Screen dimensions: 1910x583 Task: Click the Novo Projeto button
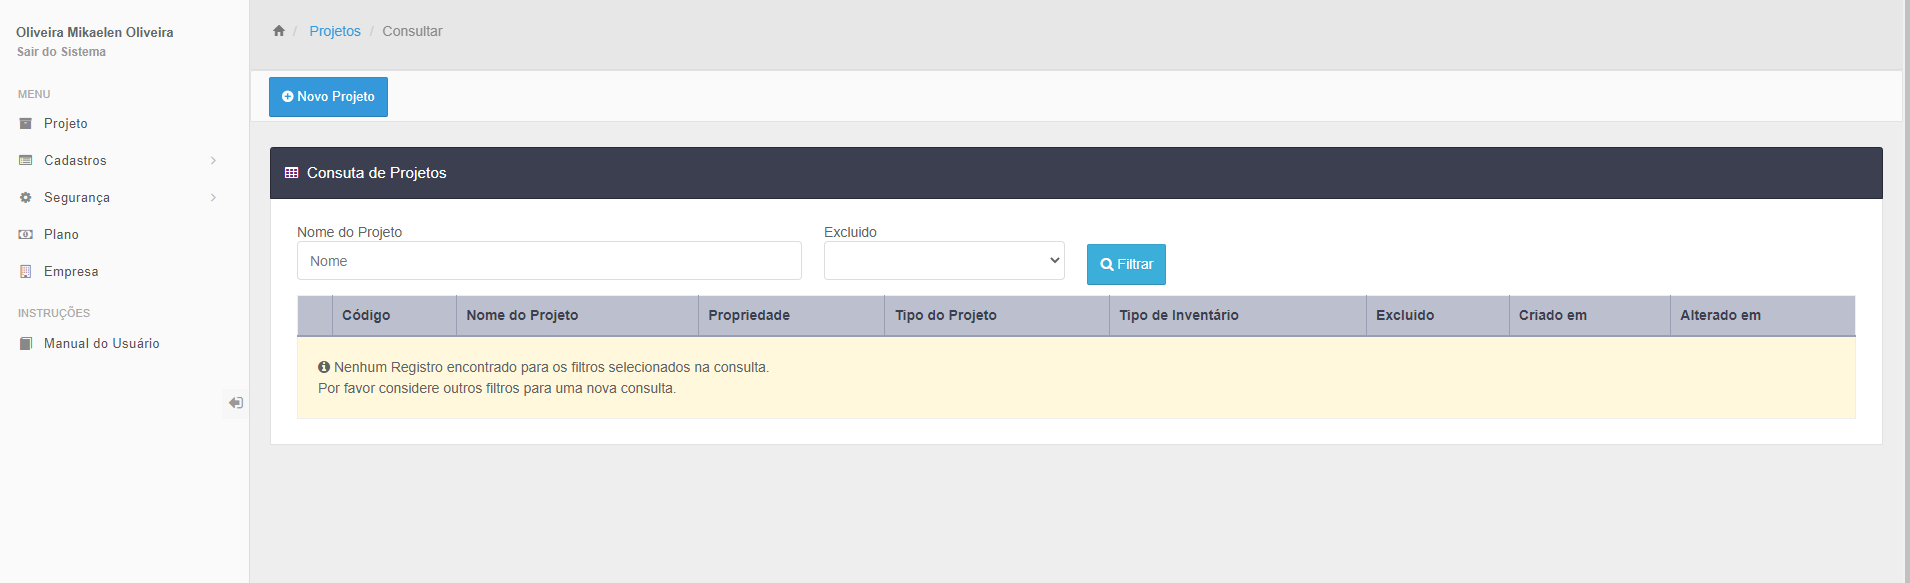click(328, 97)
